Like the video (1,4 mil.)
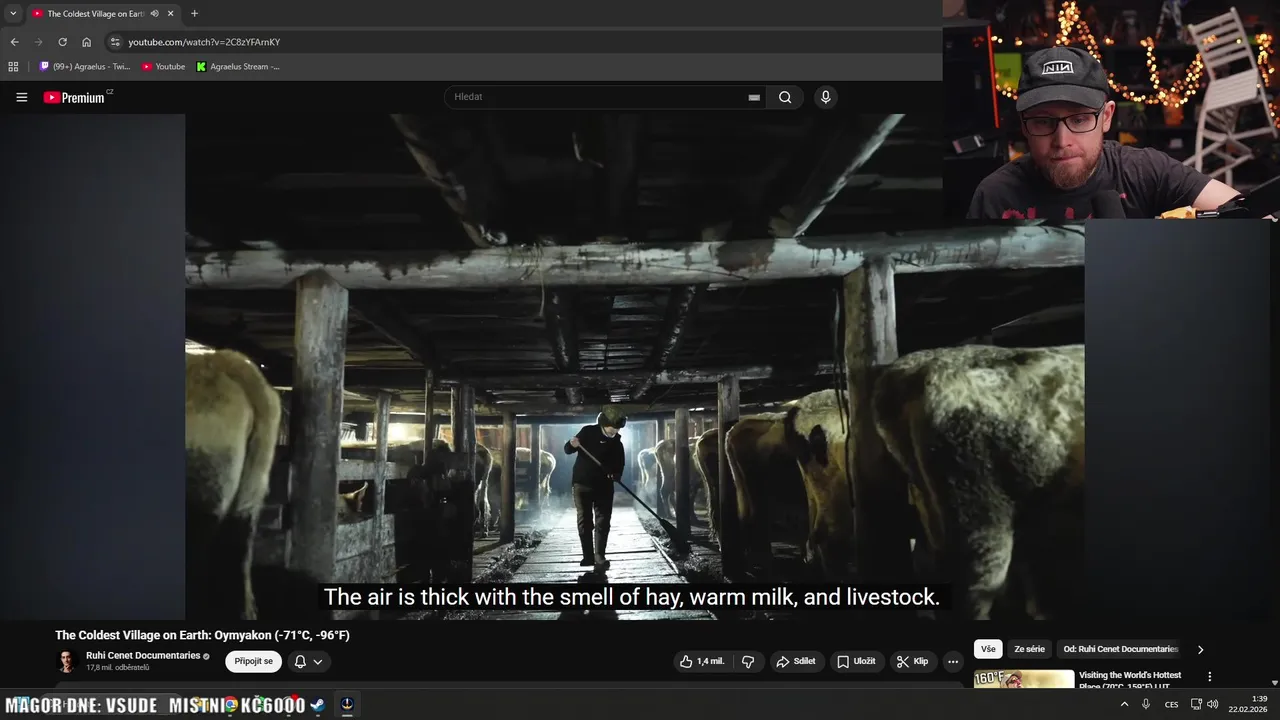 (x=702, y=661)
